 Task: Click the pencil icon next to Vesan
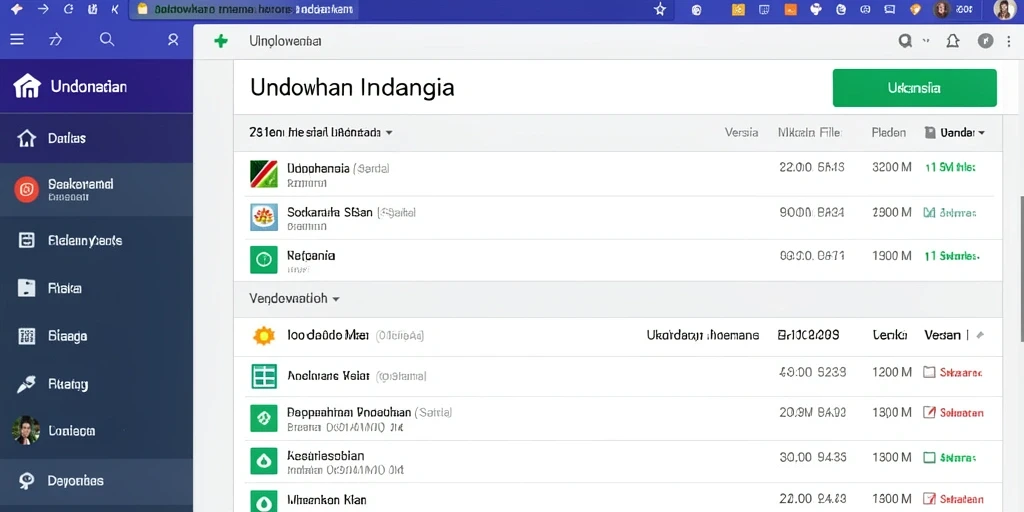click(980, 335)
